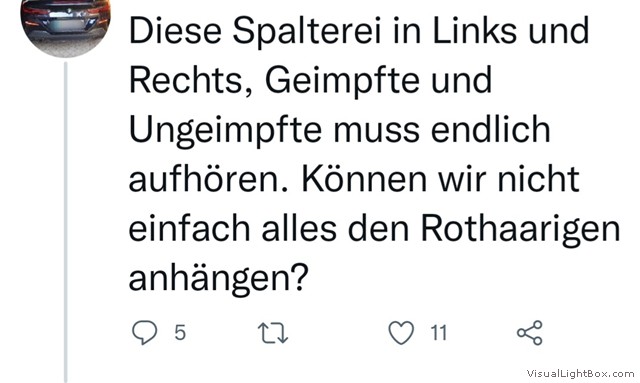The height and width of the screenshot is (383, 640).
Task: Click the word "Ungeimpfte" in the tweet
Action: (225, 131)
